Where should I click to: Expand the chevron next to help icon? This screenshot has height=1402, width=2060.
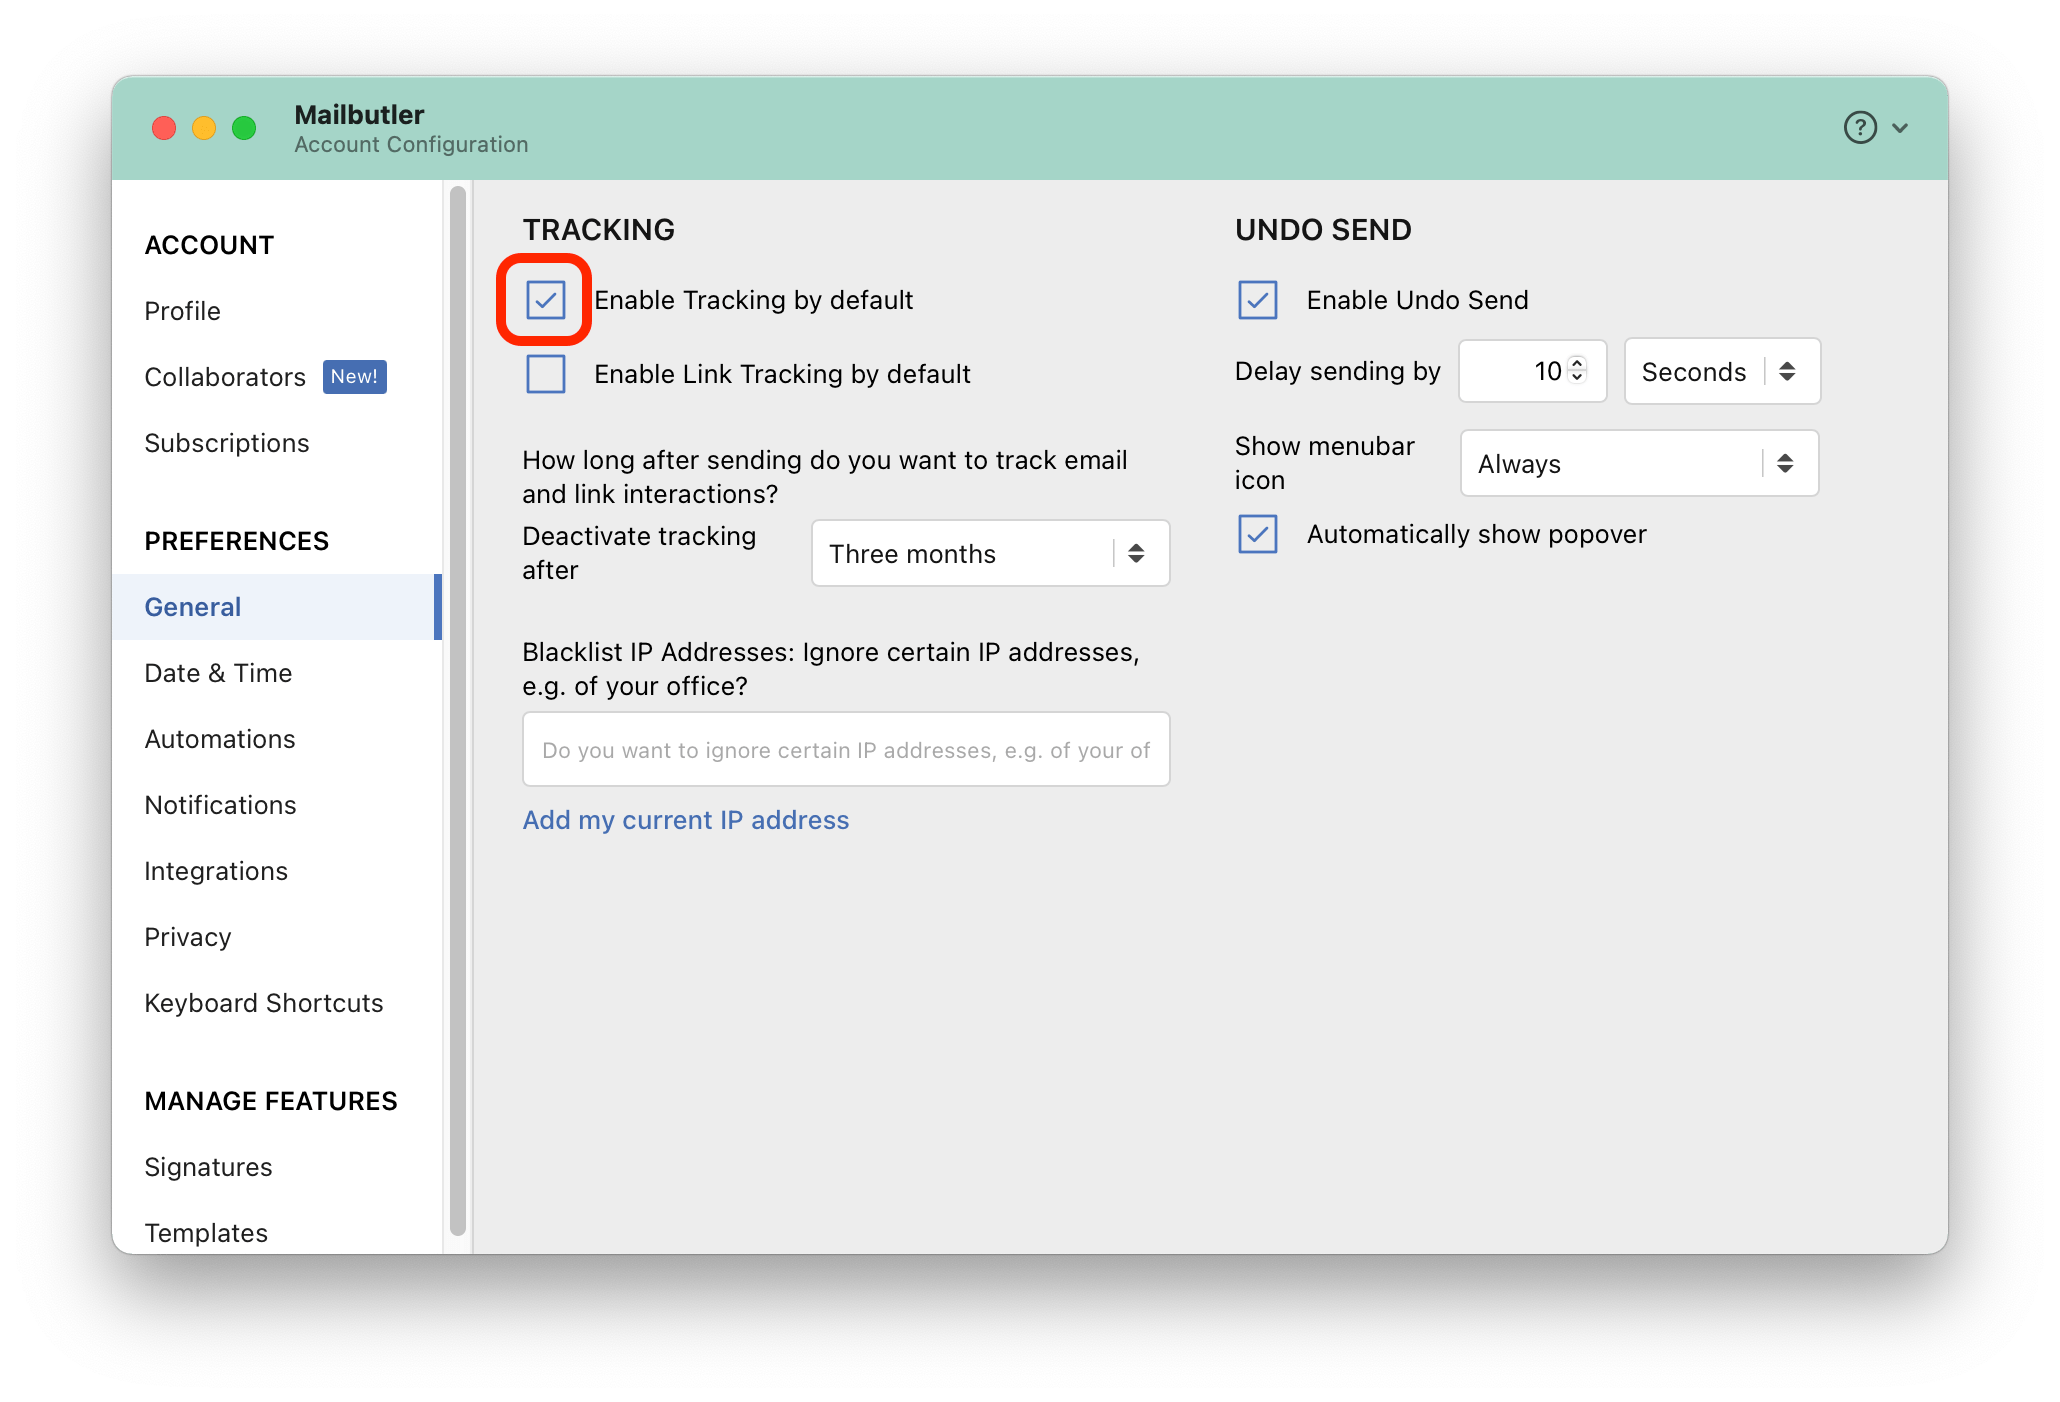[1900, 128]
